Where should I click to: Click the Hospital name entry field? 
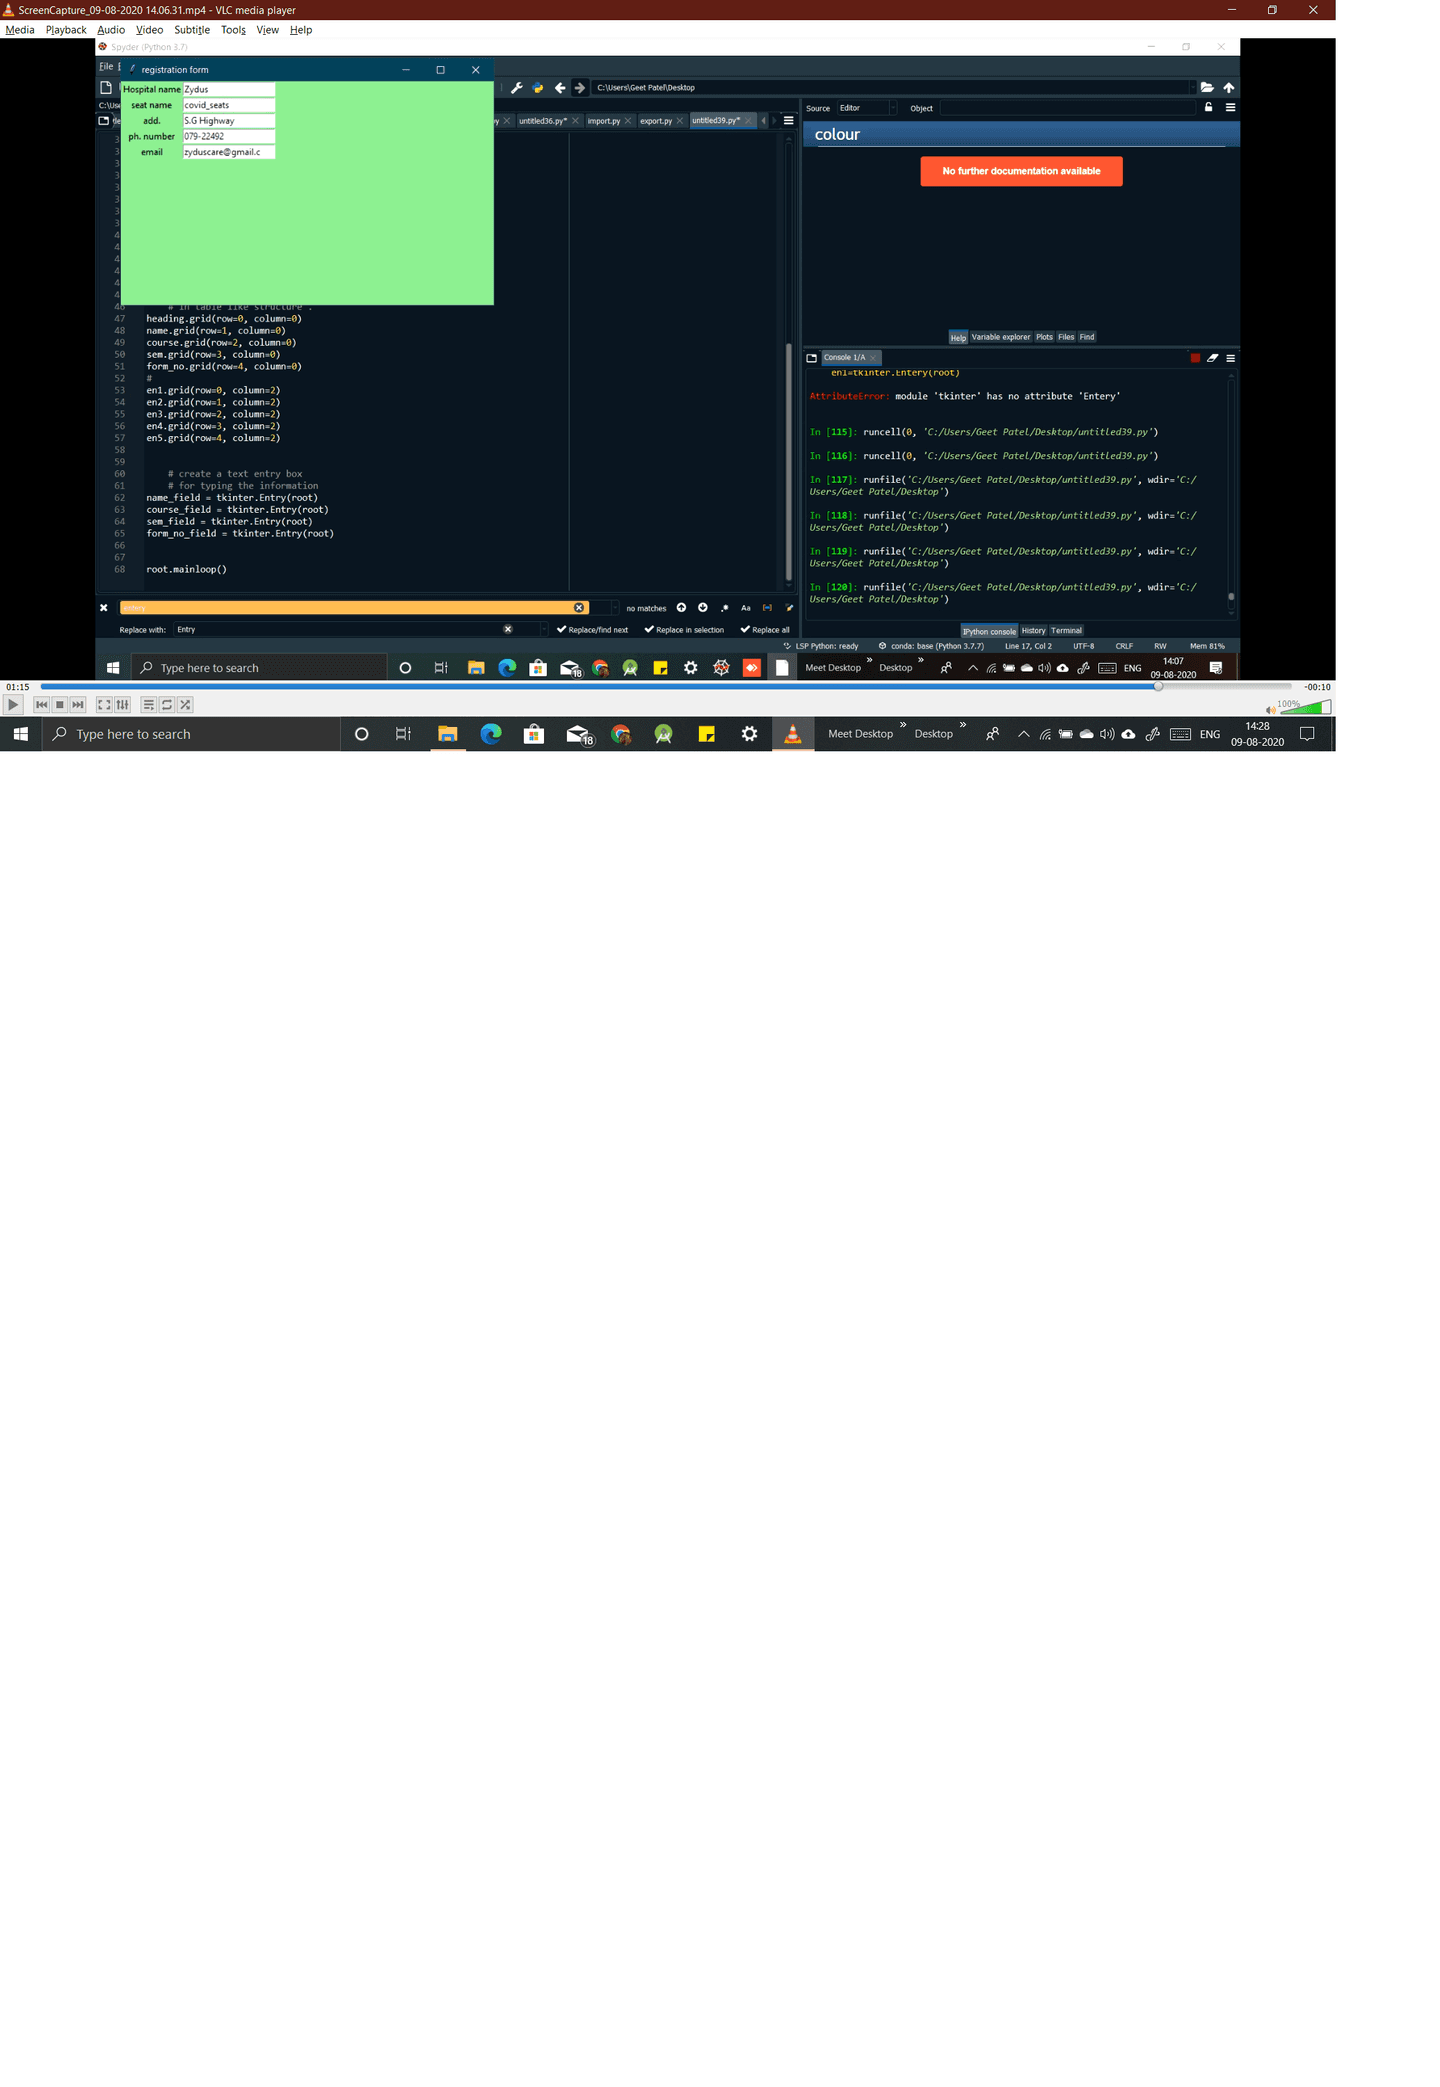pos(229,89)
